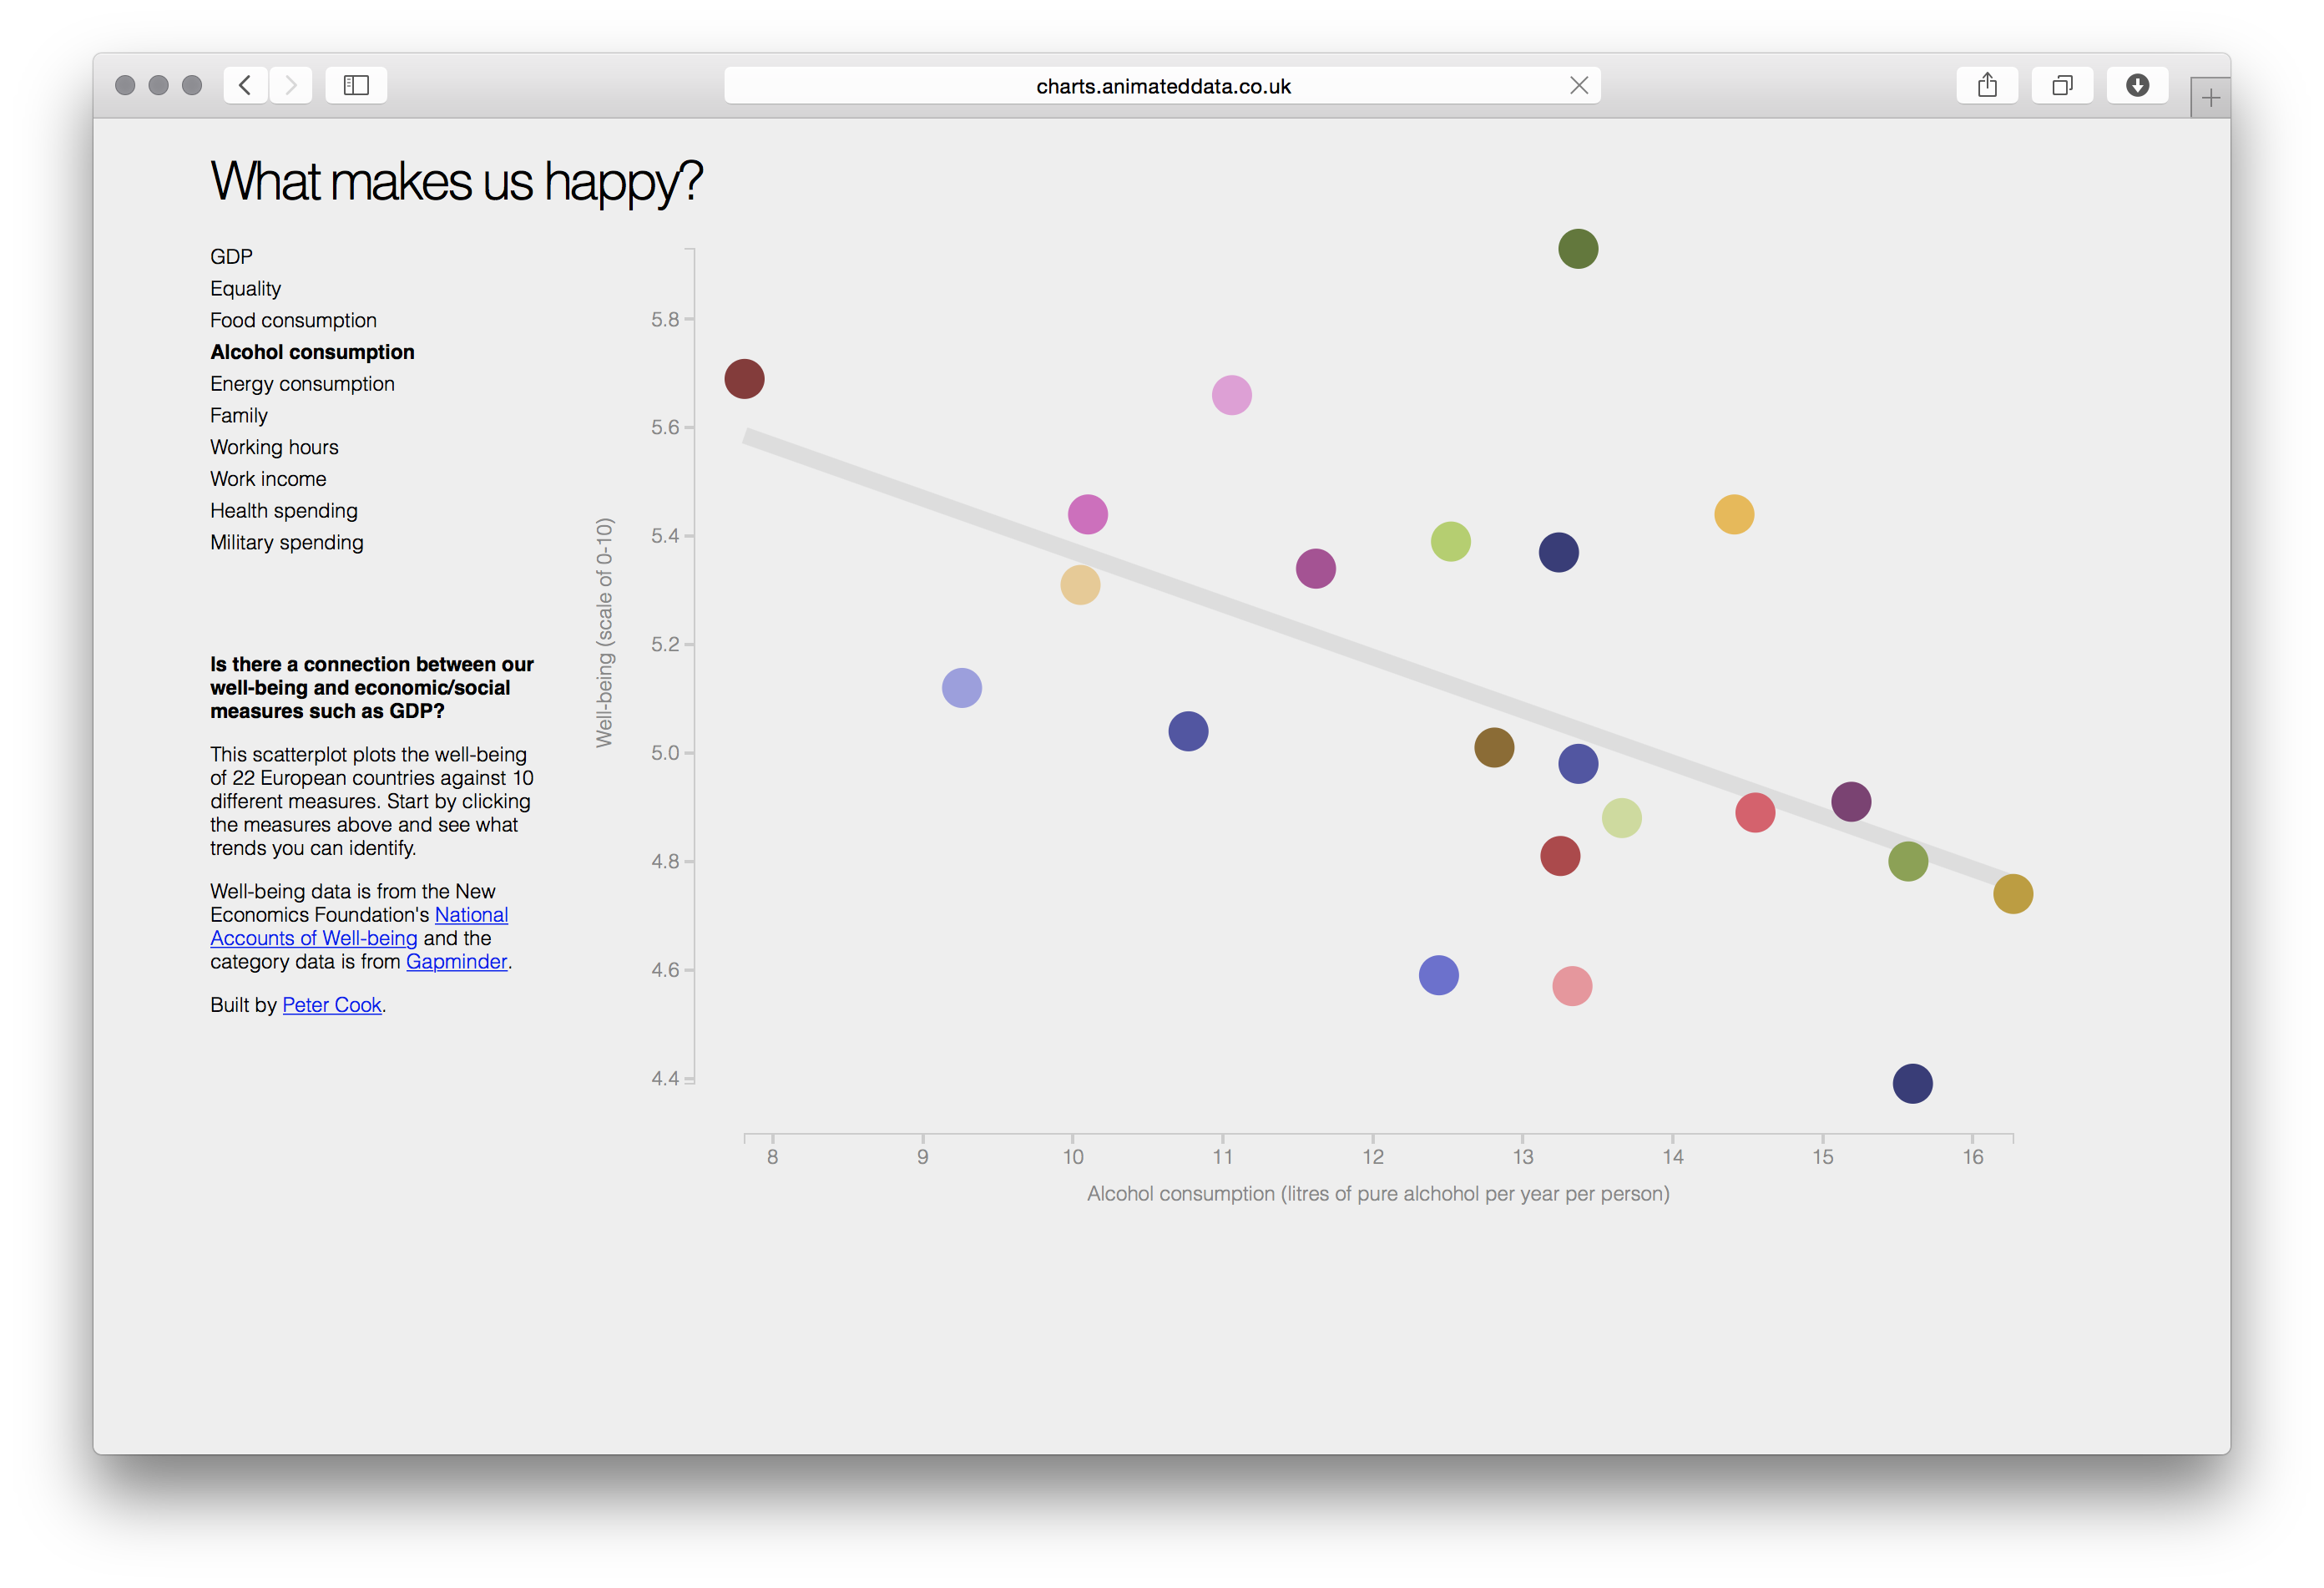Open the Downloads icon

2137,85
